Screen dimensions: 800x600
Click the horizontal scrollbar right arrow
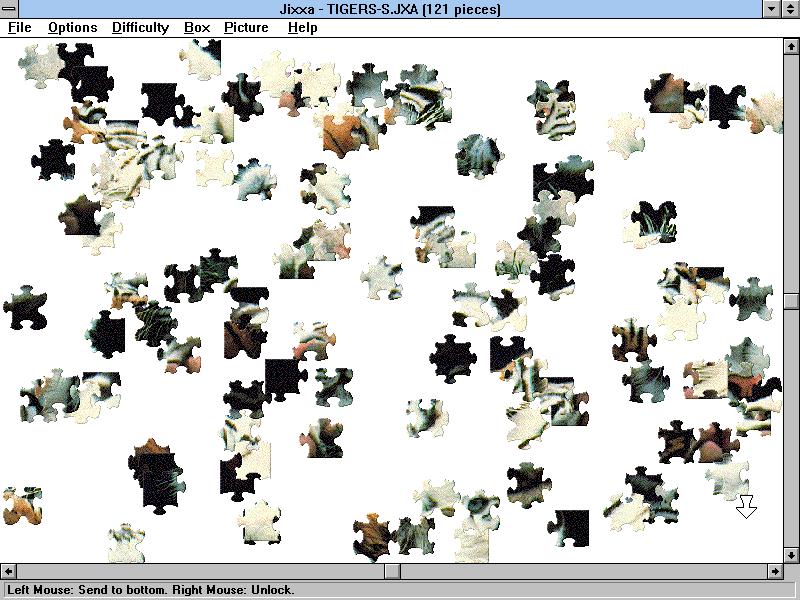tap(775, 571)
